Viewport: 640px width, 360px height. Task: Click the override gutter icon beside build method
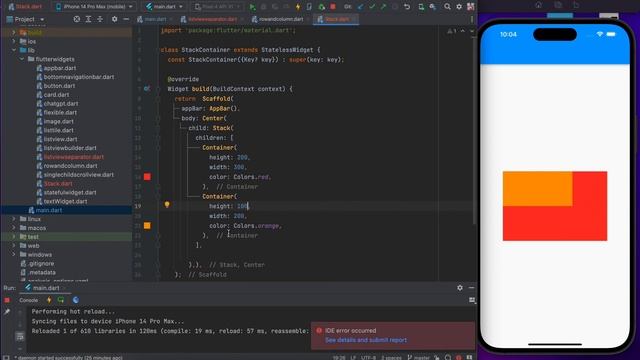[x=147, y=89]
